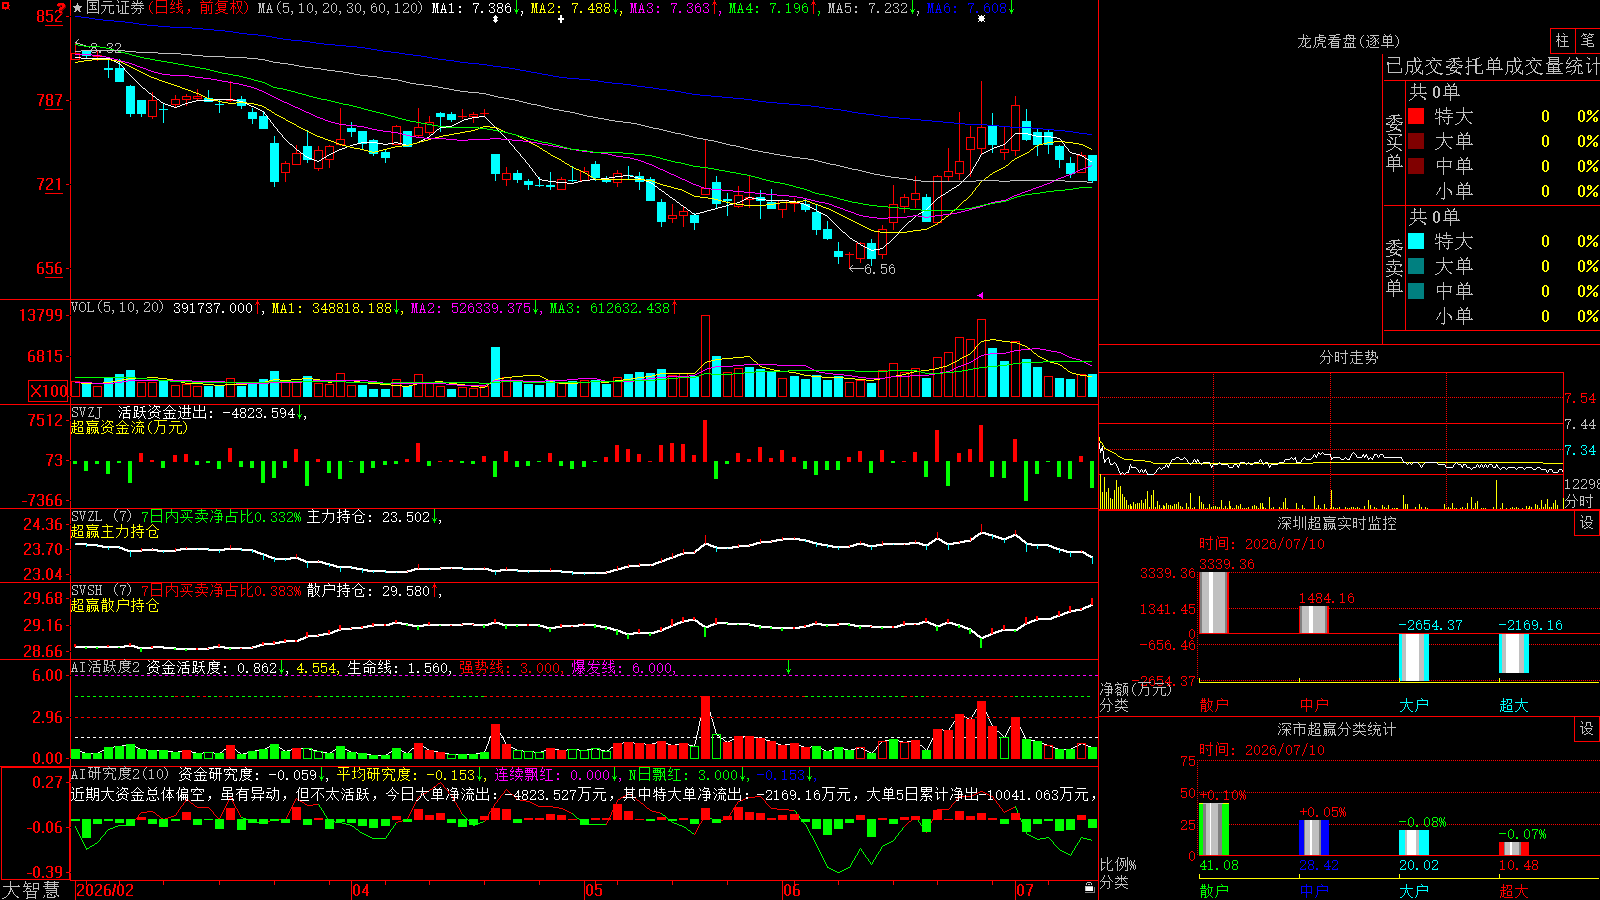Click the 共0单 count under 委买单
The image size is (1600, 900).
(1434, 92)
